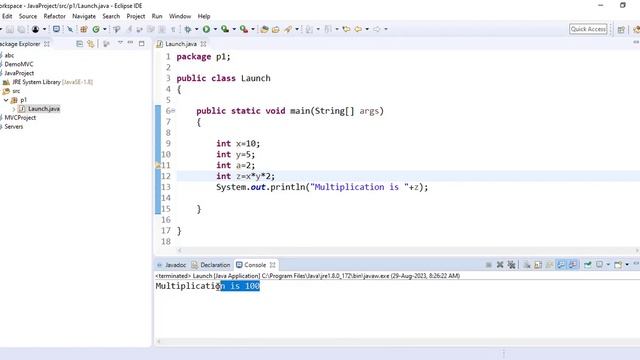Collapse the main method fold on line 6

tap(173, 111)
